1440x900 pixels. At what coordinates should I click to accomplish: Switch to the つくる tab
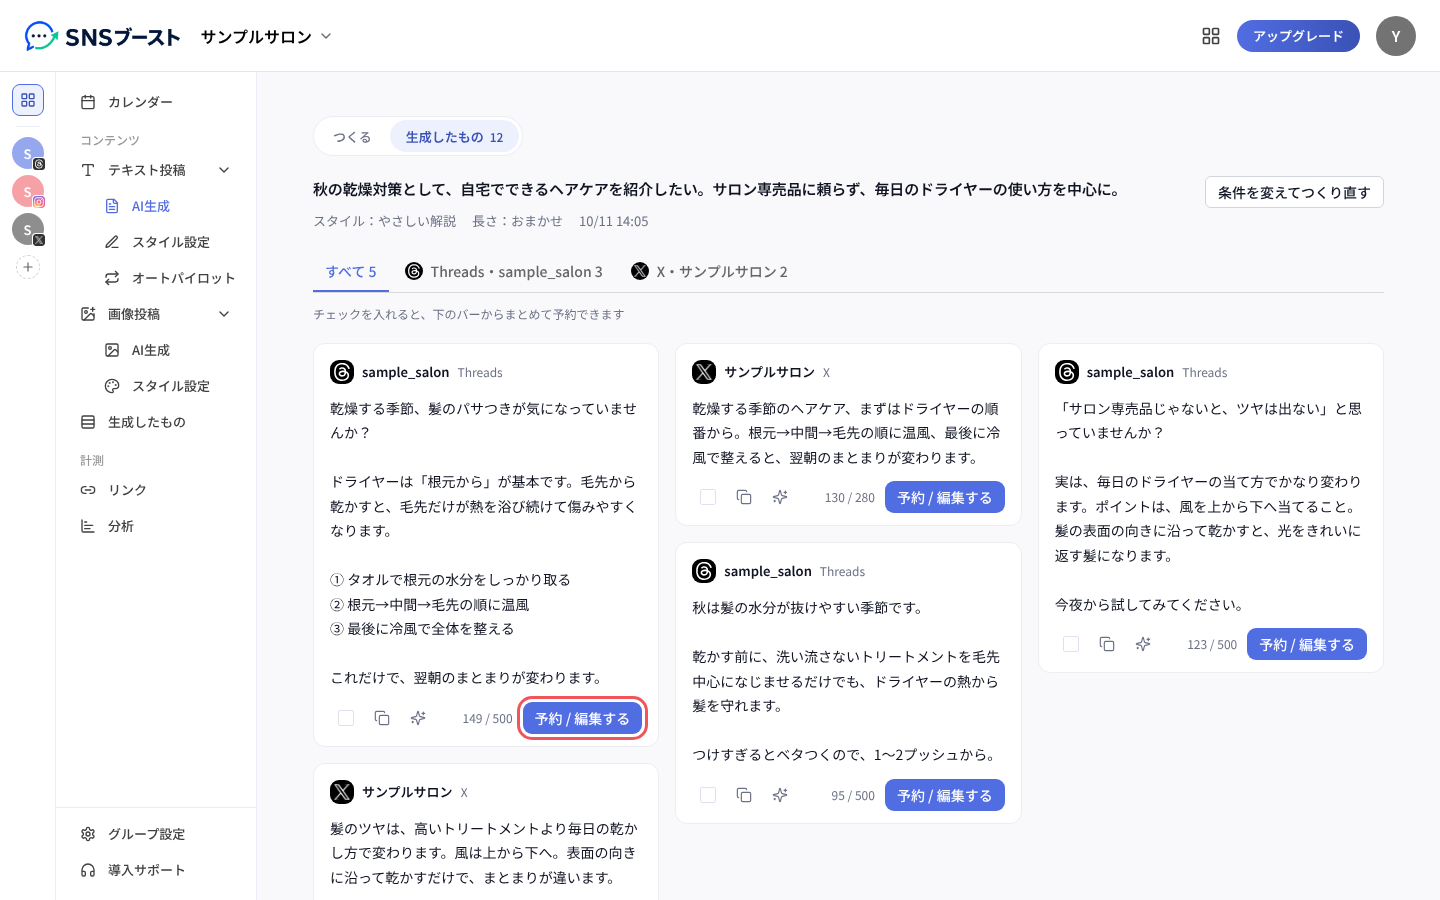352,137
